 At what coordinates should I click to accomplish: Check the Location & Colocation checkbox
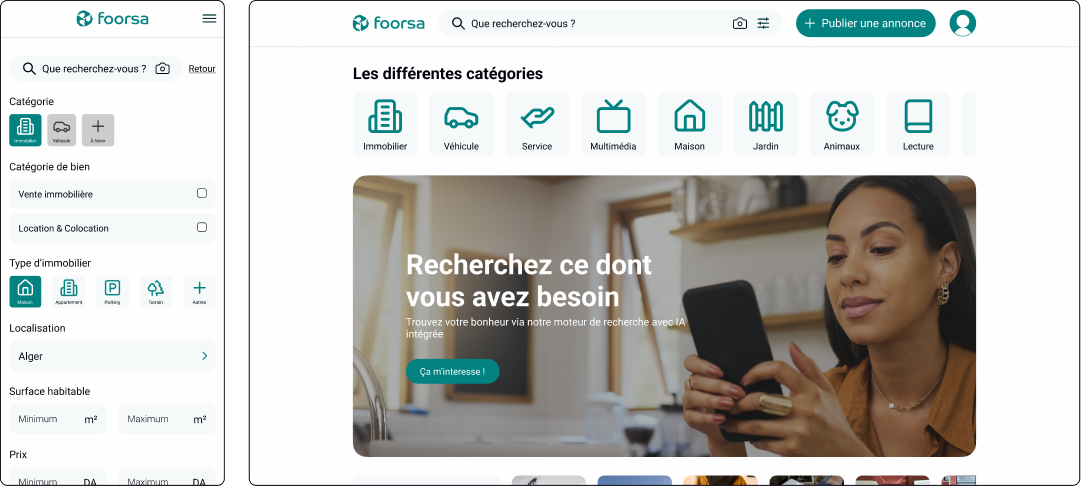tap(202, 227)
